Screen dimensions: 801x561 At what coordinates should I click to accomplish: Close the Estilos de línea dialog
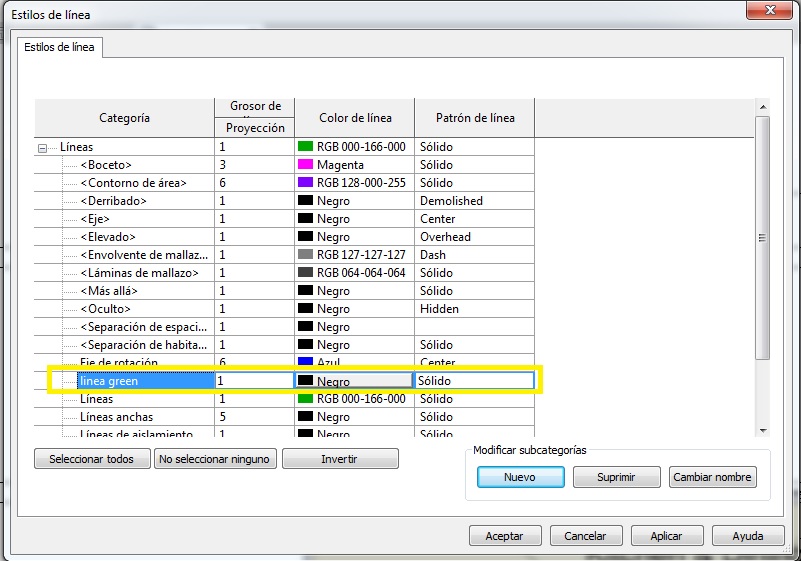(x=769, y=10)
